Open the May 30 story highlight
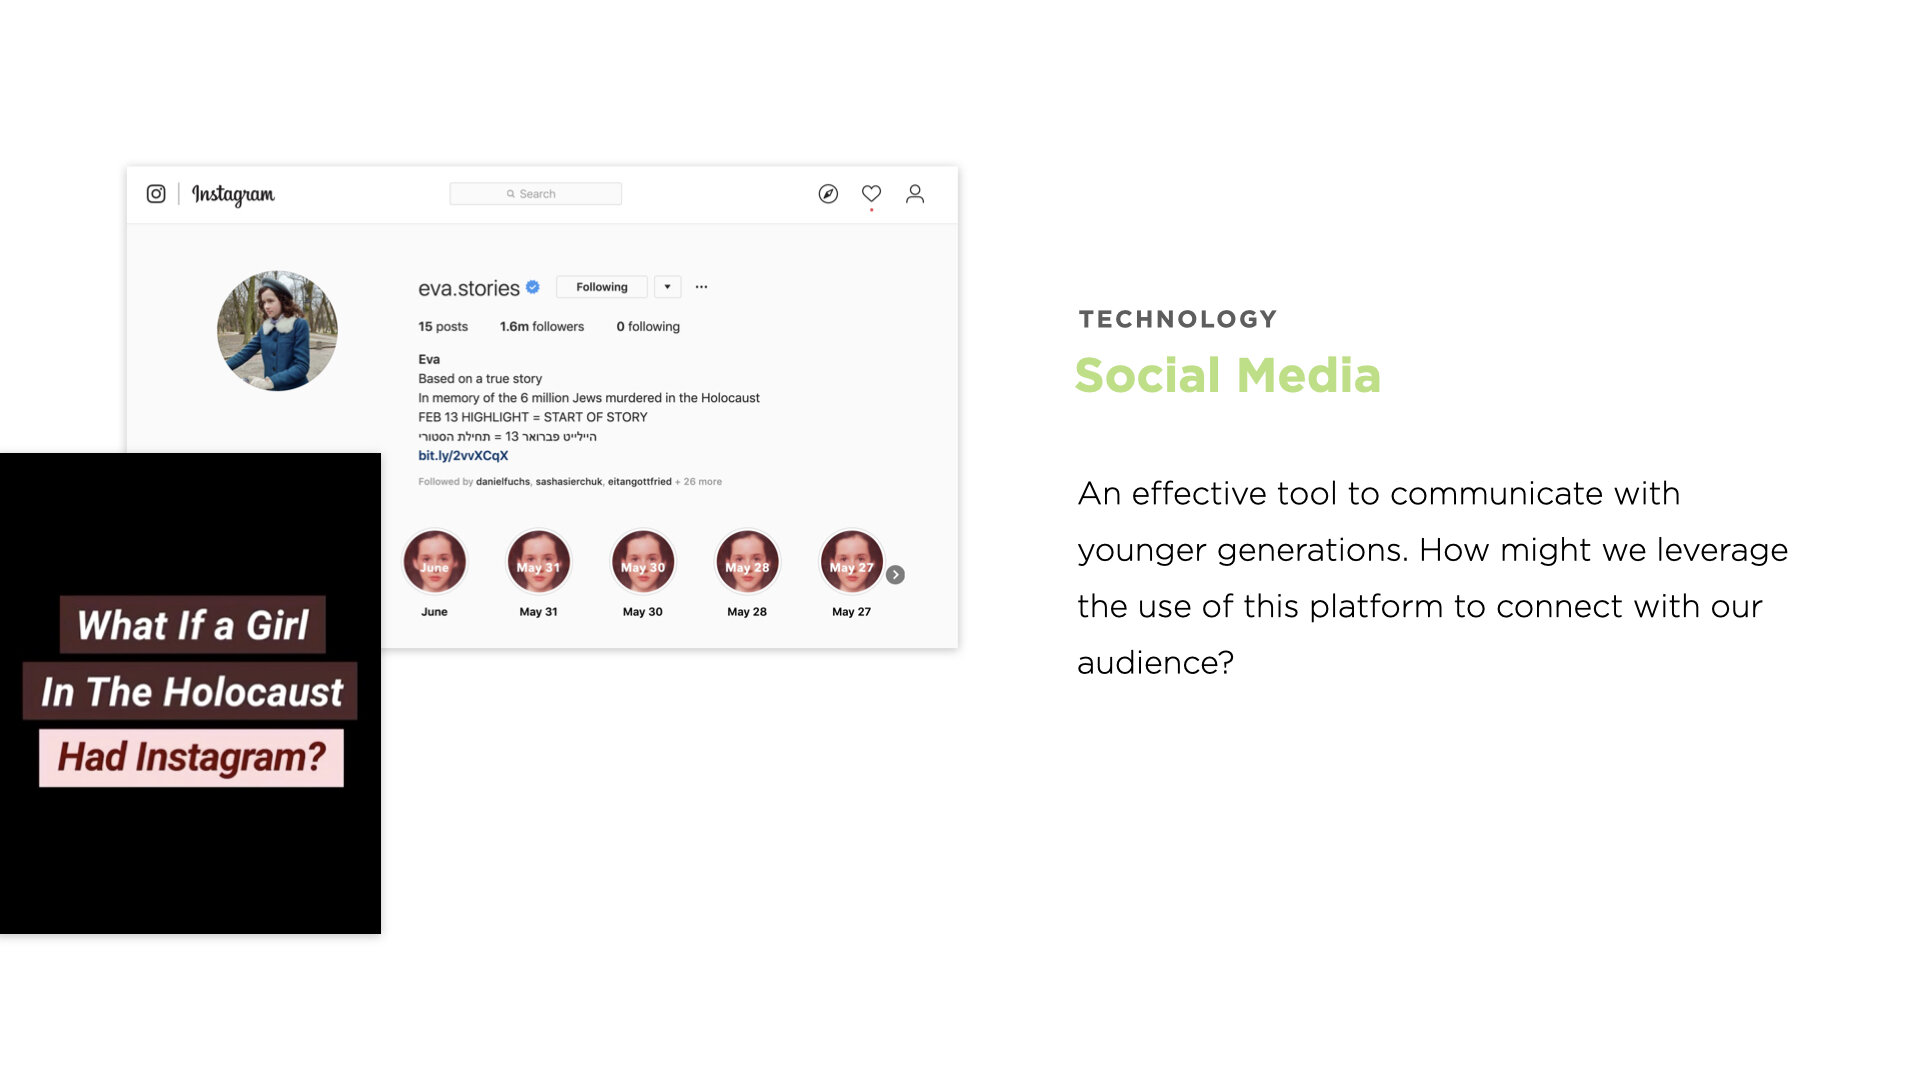 tap(643, 562)
